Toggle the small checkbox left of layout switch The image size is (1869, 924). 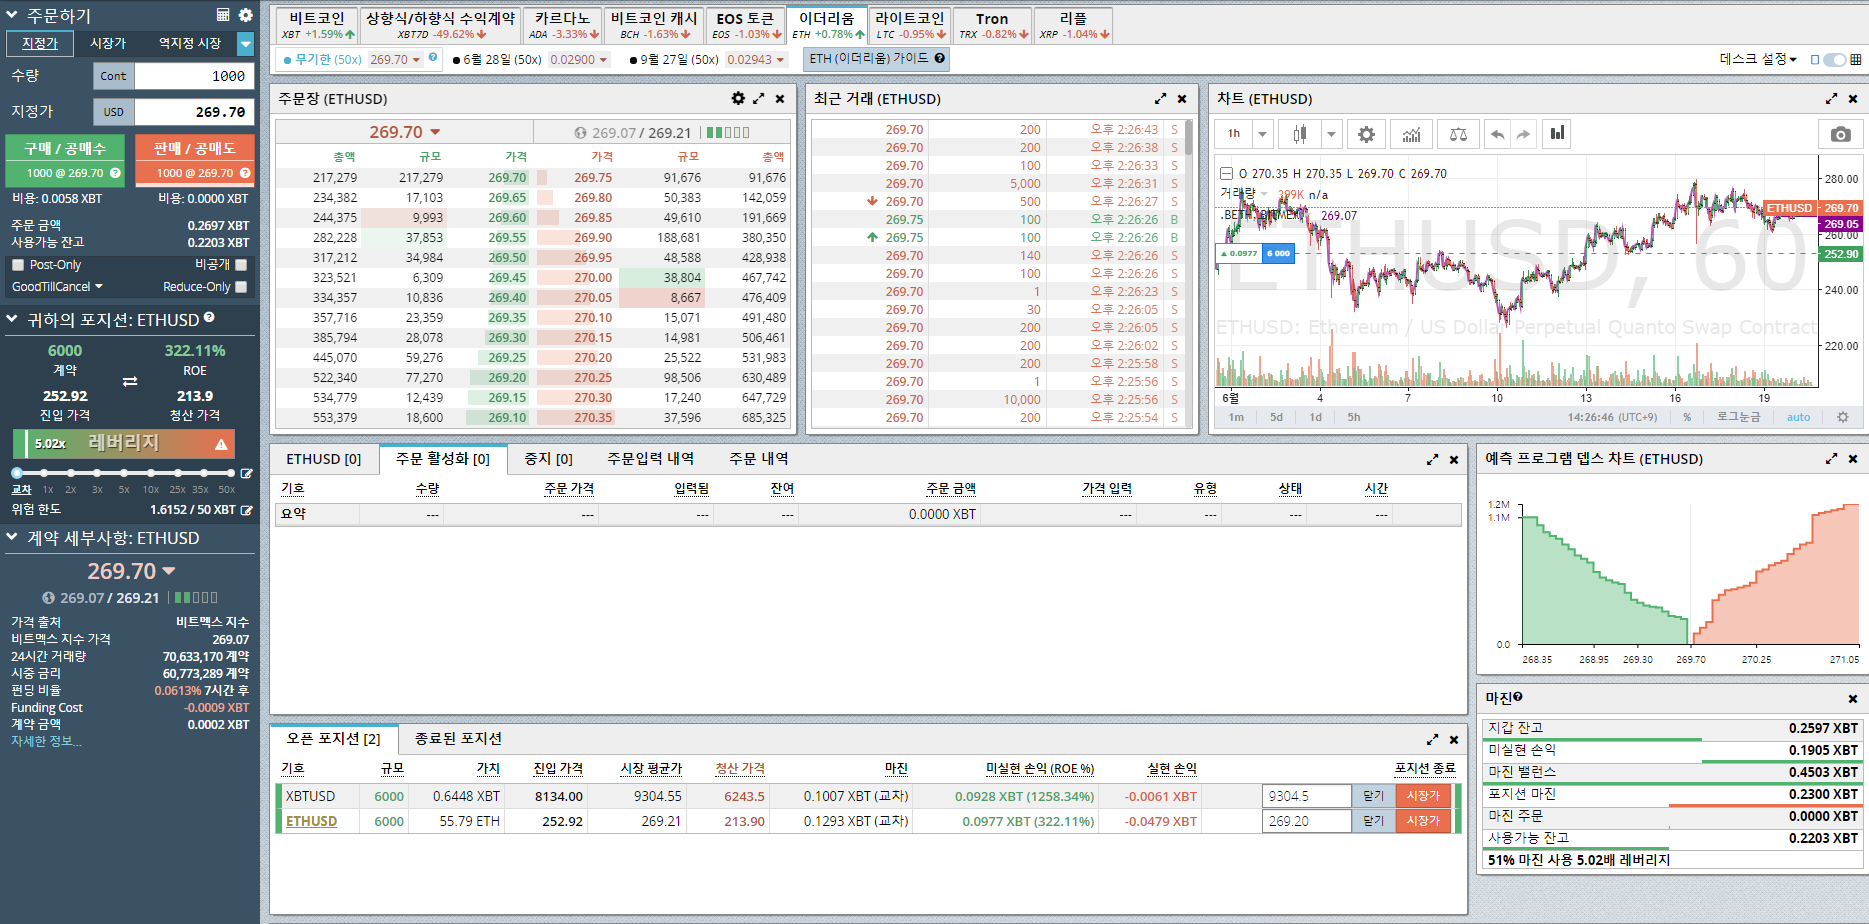(x=1815, y=59)
